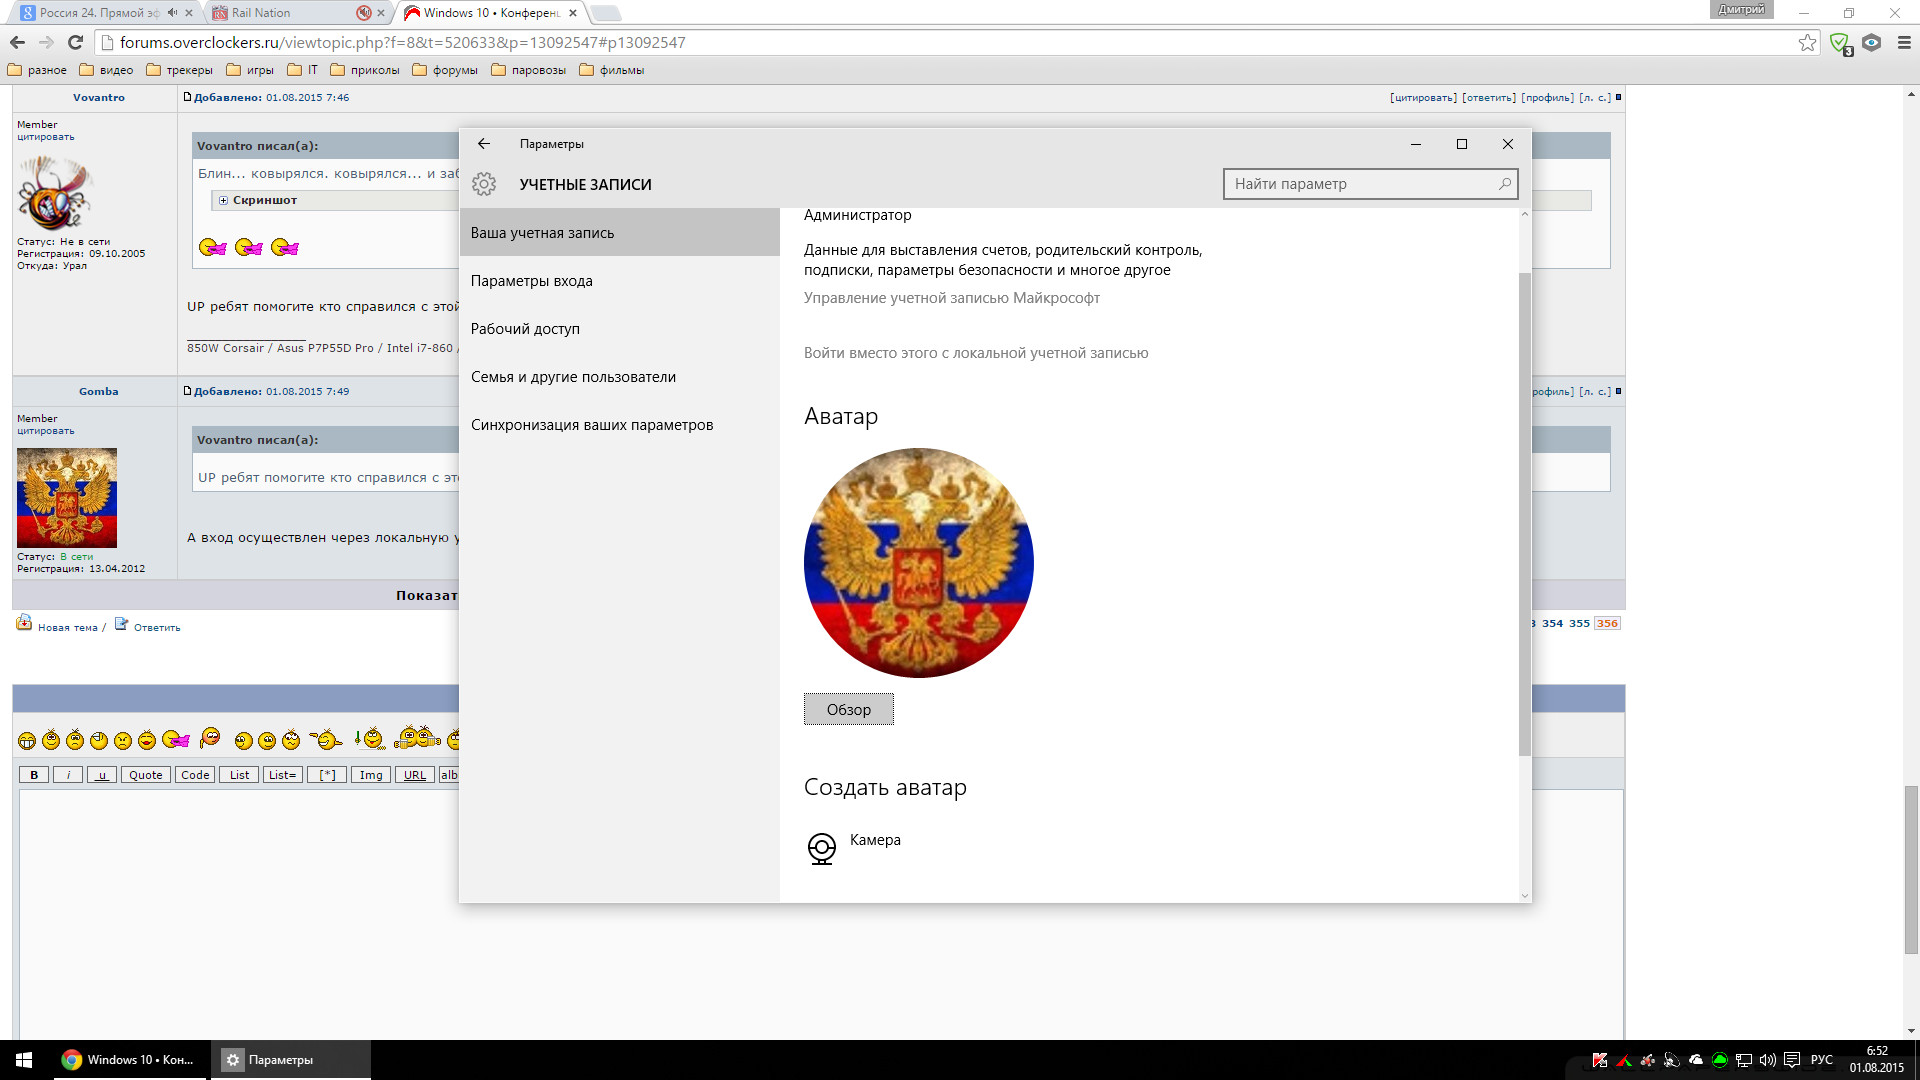The width and height of the screenshot is (1920, 1080).
Task: Focus the Найти параметр search field
Action: 1360,184
